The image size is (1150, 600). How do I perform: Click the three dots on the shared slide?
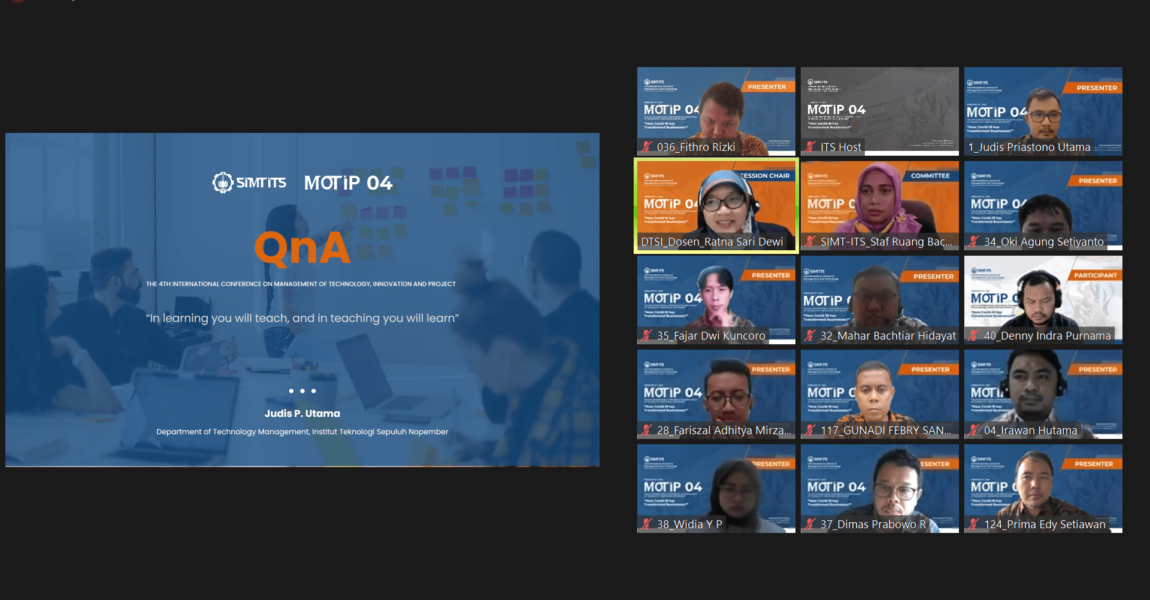(x=302, y=391)
